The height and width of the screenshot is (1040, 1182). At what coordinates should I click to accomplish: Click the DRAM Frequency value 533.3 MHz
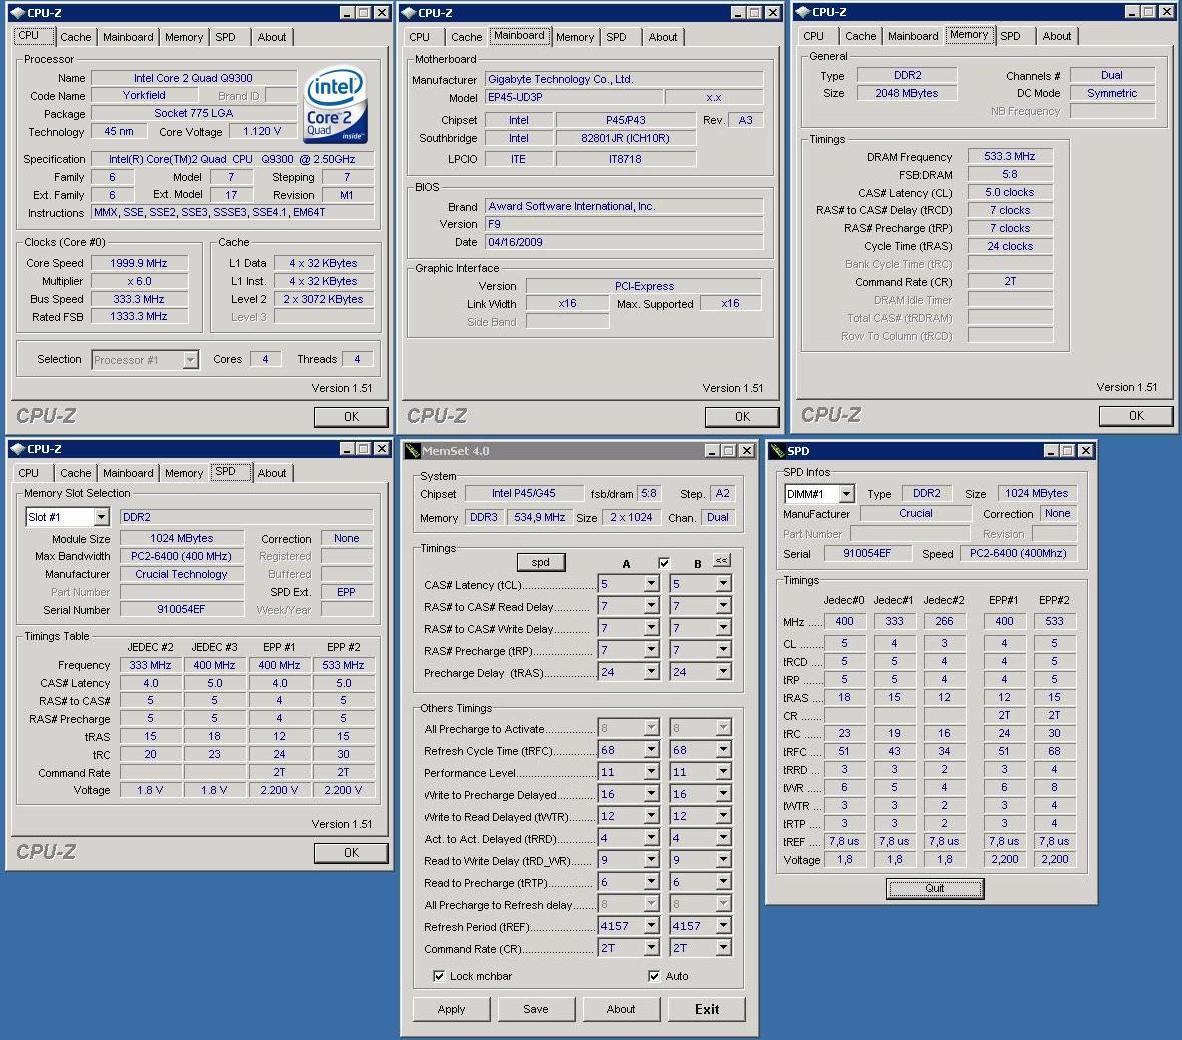click(1010, 157)
